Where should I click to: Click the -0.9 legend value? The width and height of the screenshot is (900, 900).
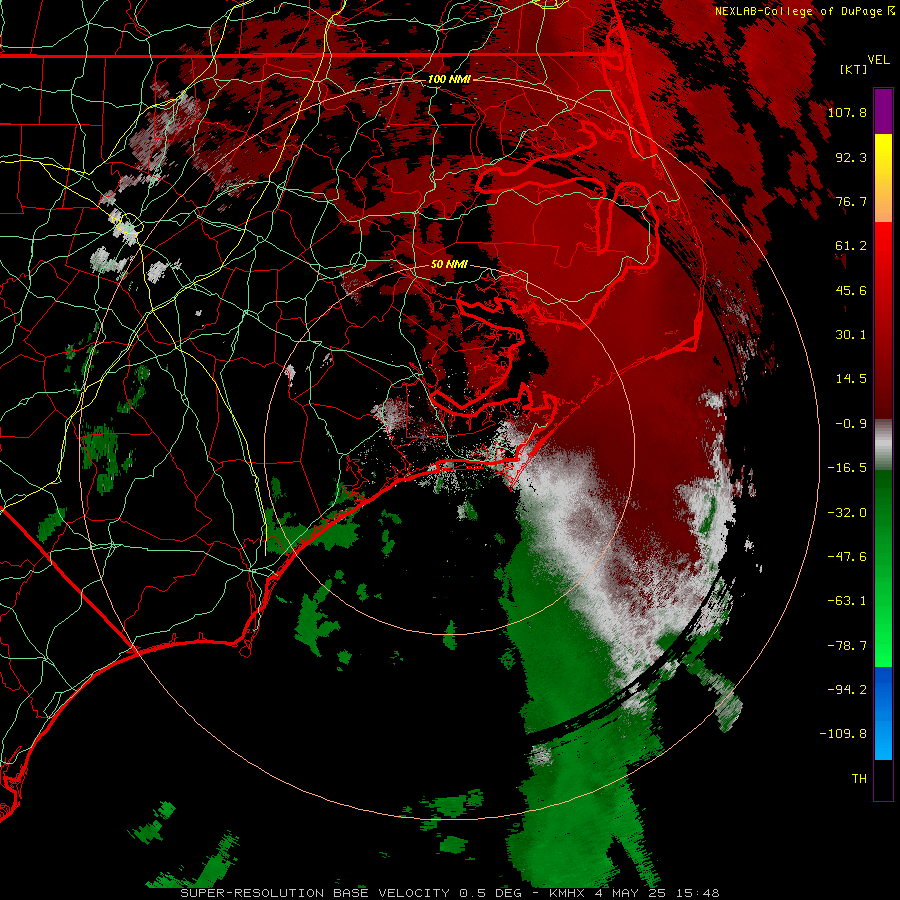coord(851,424)
